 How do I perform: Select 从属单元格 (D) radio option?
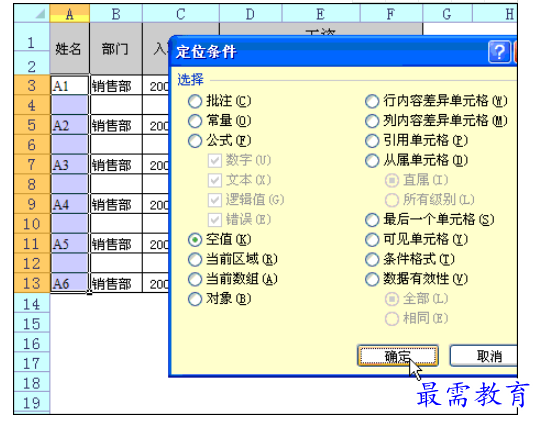tap(372, 161)
